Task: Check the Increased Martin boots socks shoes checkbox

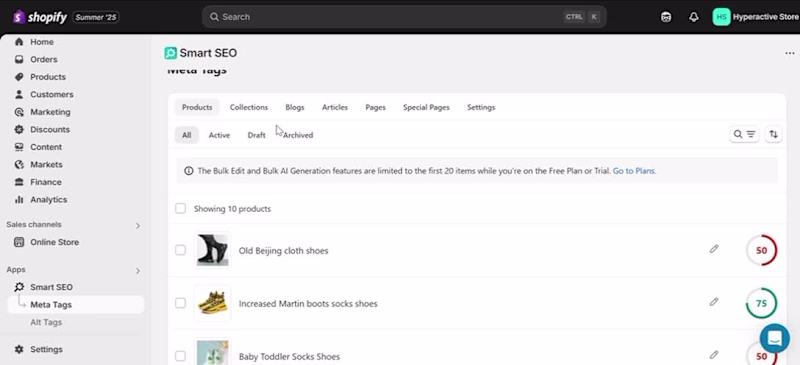Action: click(181, 303)
